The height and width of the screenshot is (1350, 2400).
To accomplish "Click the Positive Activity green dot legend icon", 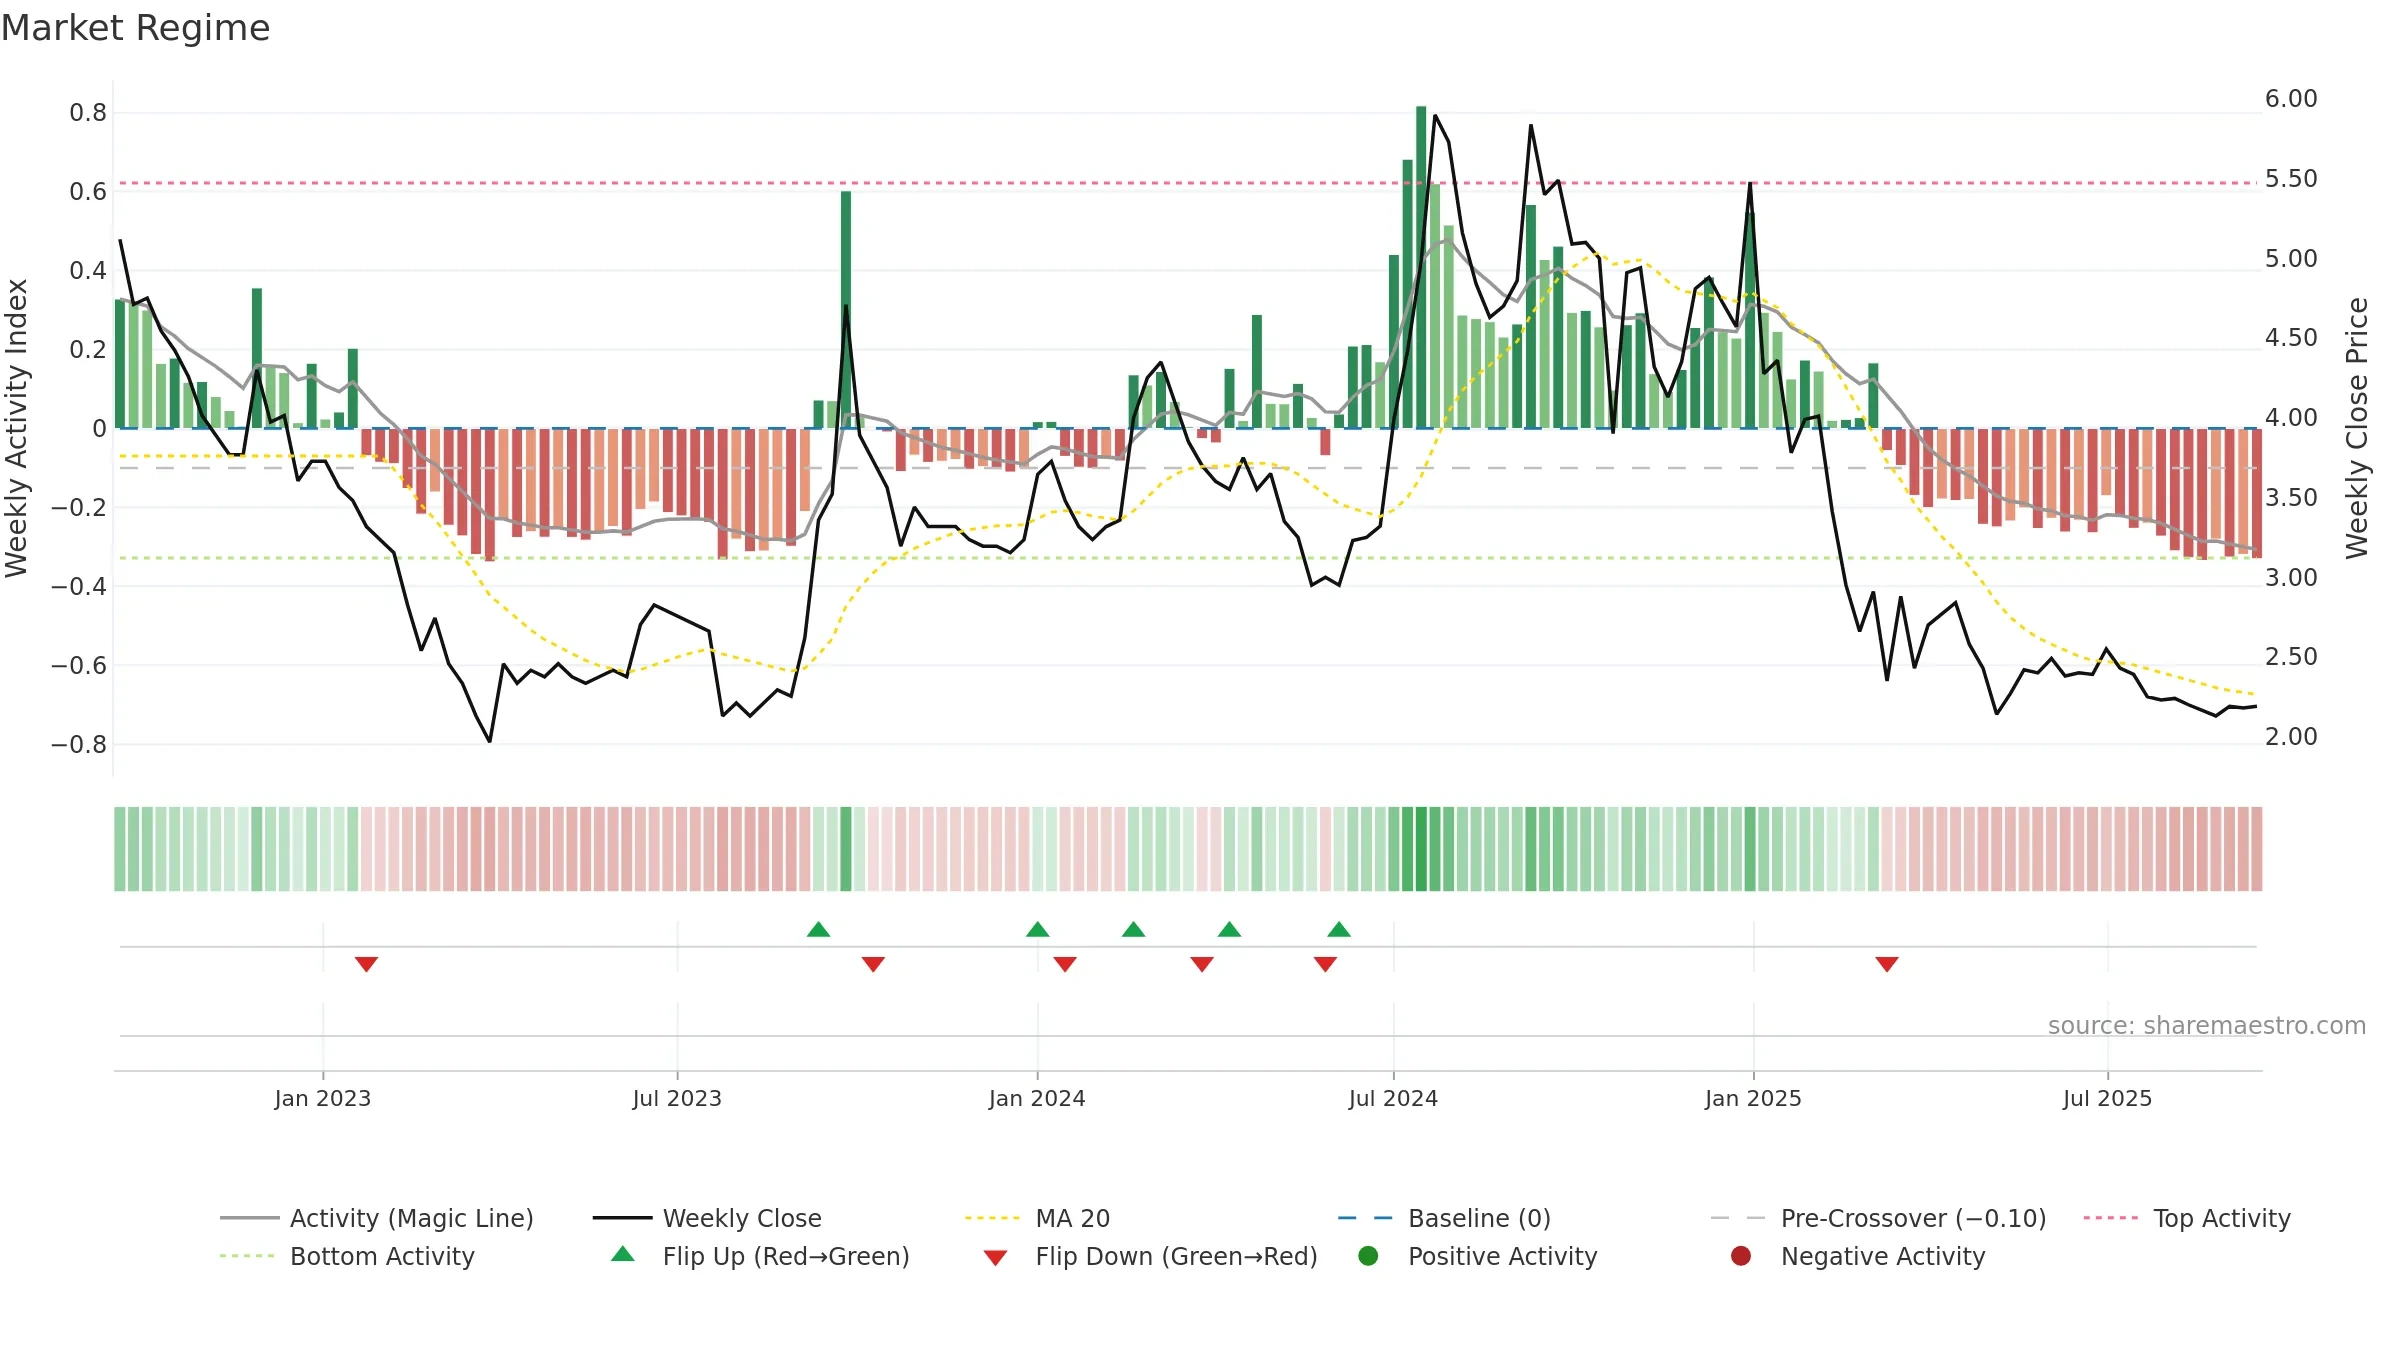I will coord(1368,1256).
